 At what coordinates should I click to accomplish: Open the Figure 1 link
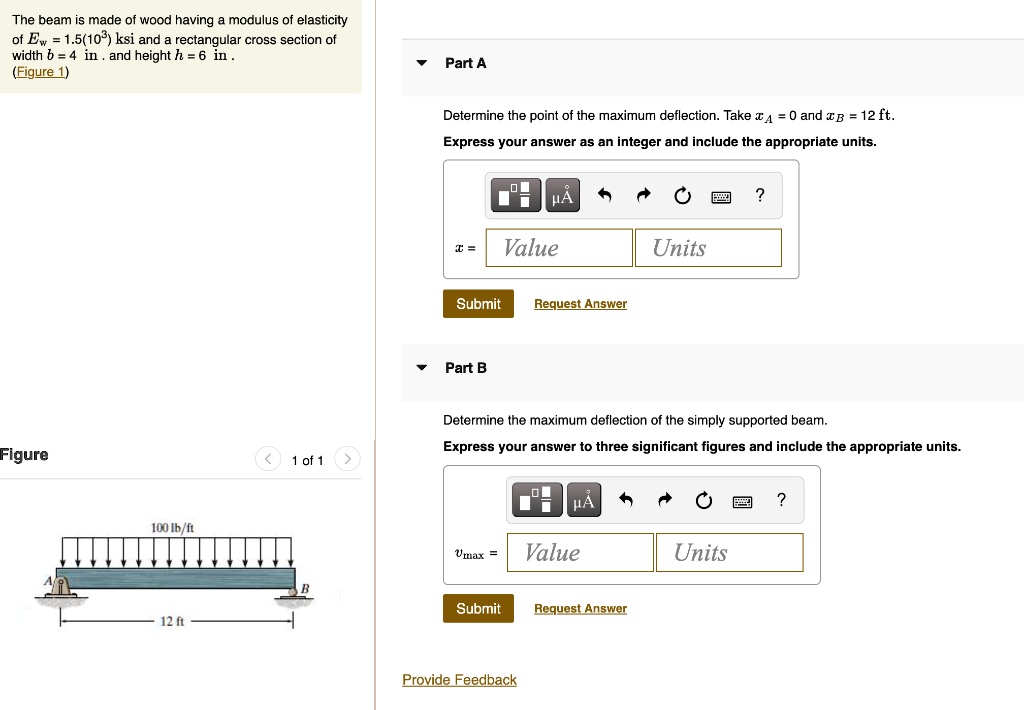point(39,71)
